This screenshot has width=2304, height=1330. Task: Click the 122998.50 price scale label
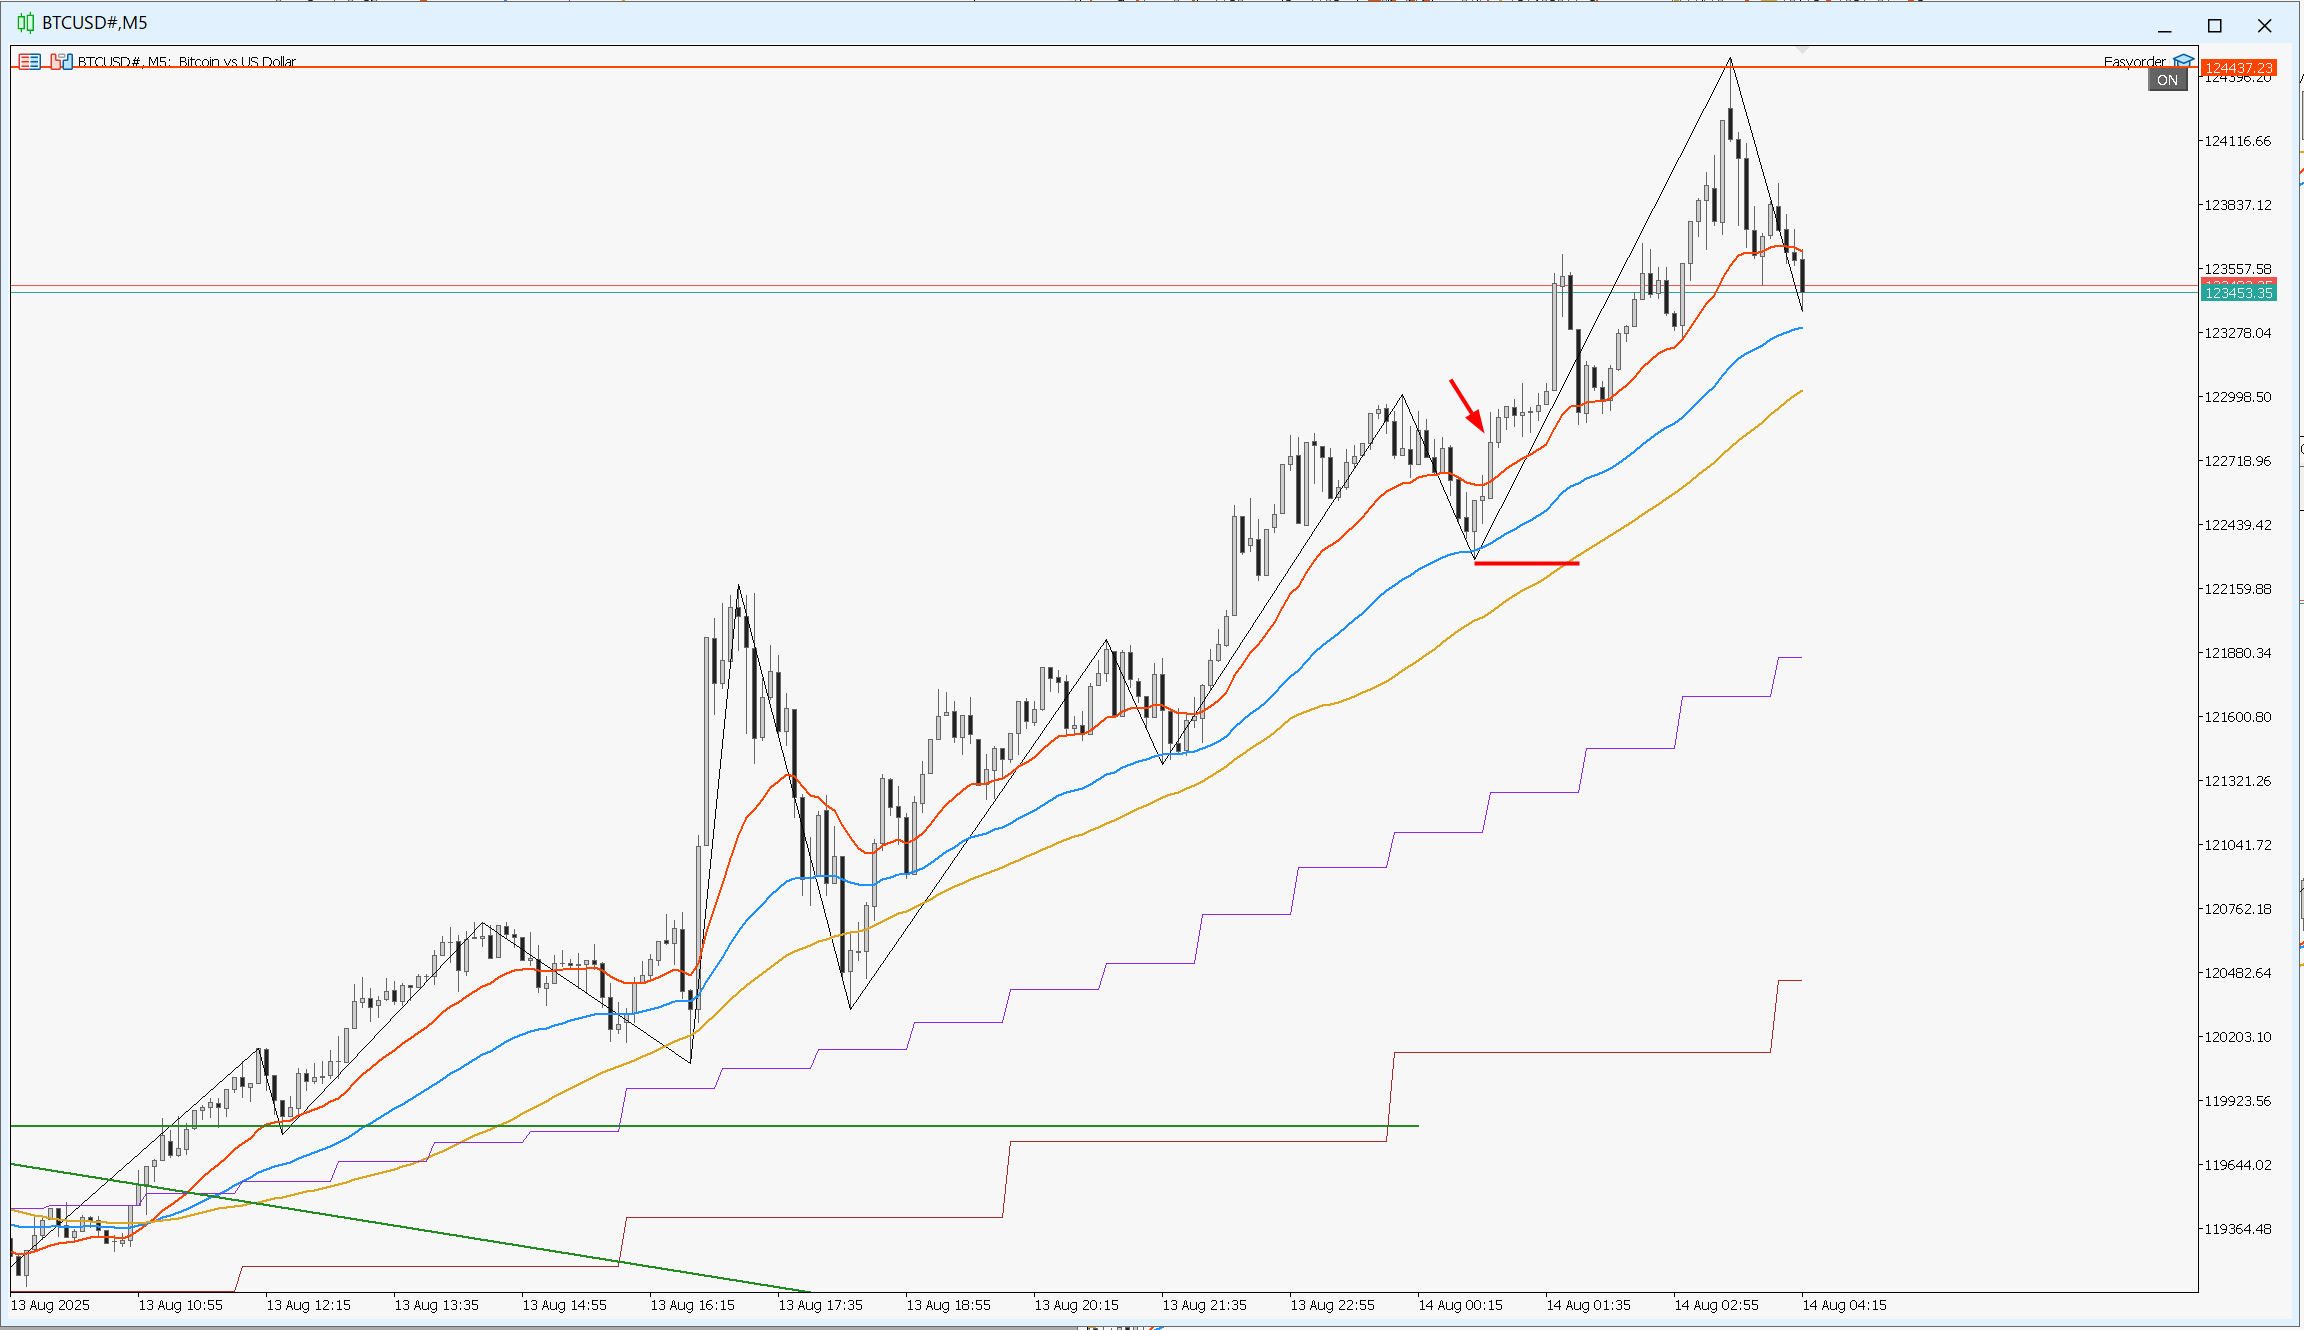(x=2238, y=397)
